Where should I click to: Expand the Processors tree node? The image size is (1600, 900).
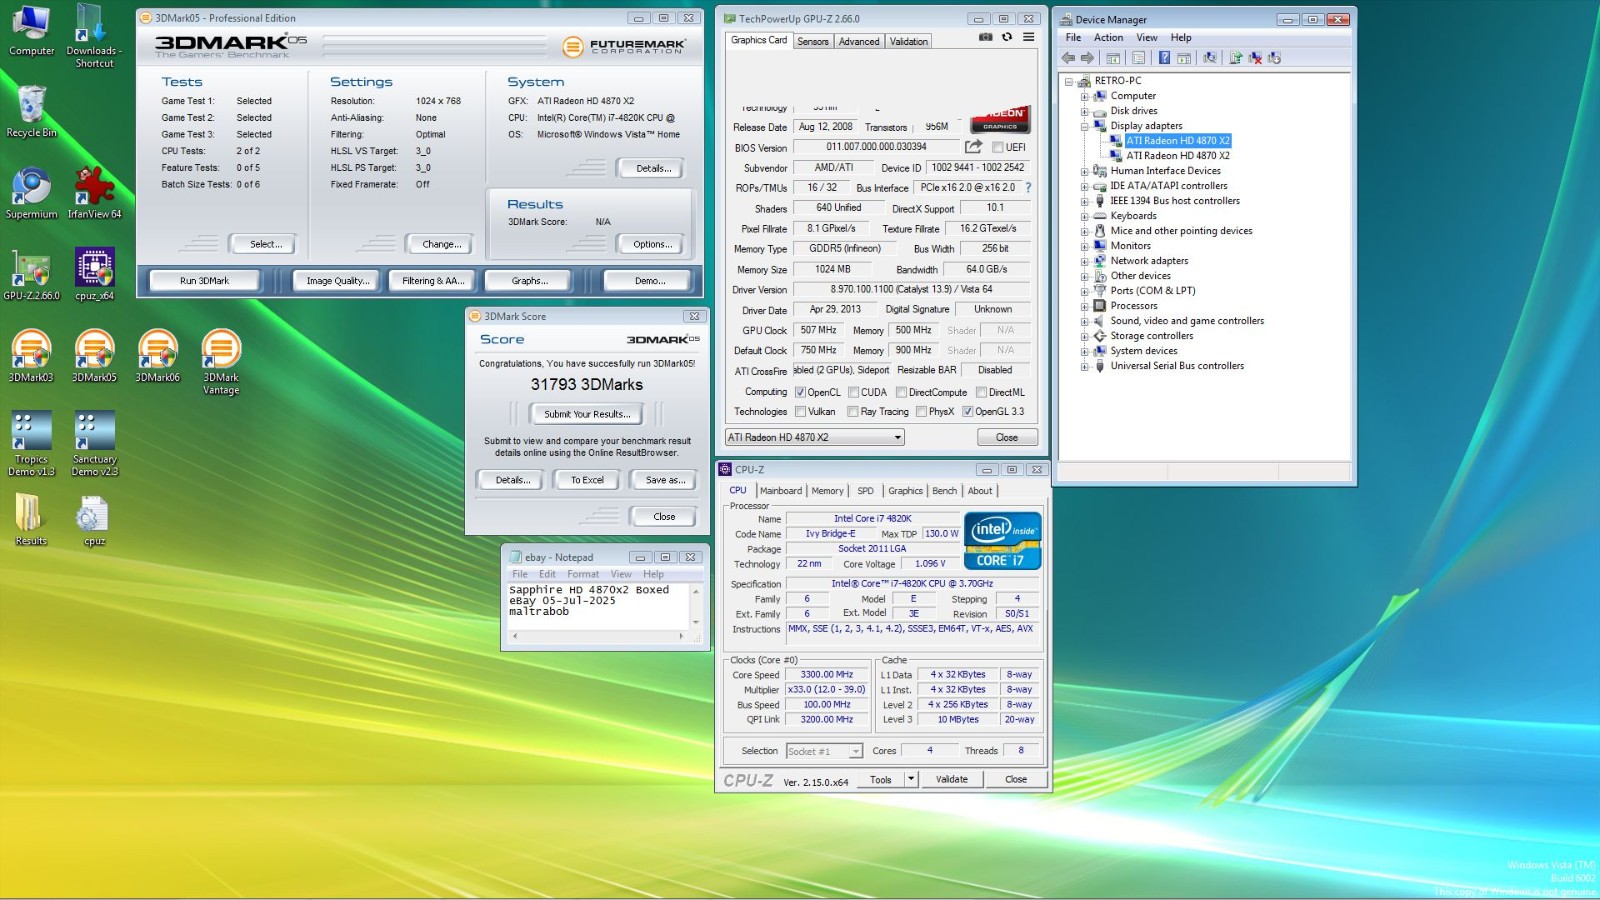tap(1084, 306)
